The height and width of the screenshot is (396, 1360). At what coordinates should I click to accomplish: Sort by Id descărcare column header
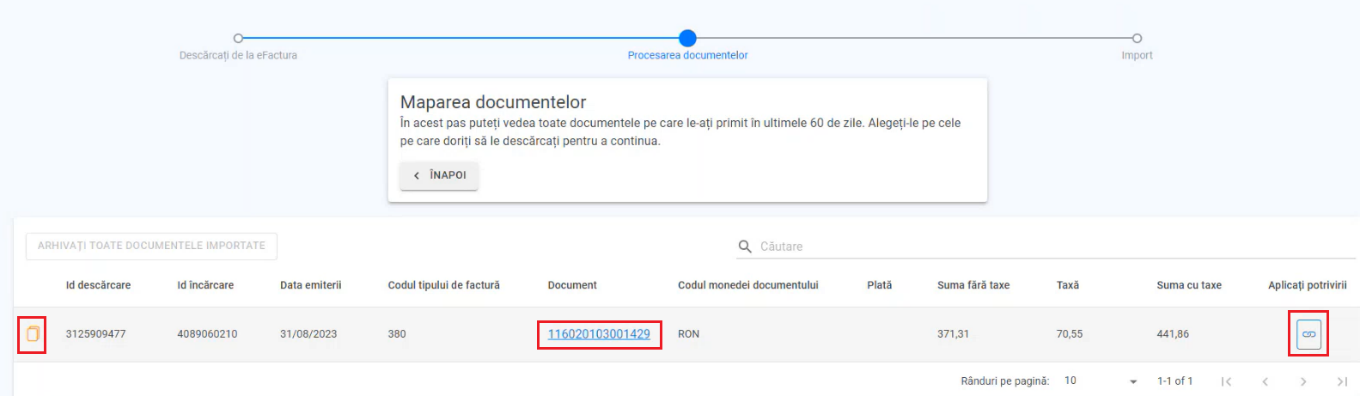[98, 285]
